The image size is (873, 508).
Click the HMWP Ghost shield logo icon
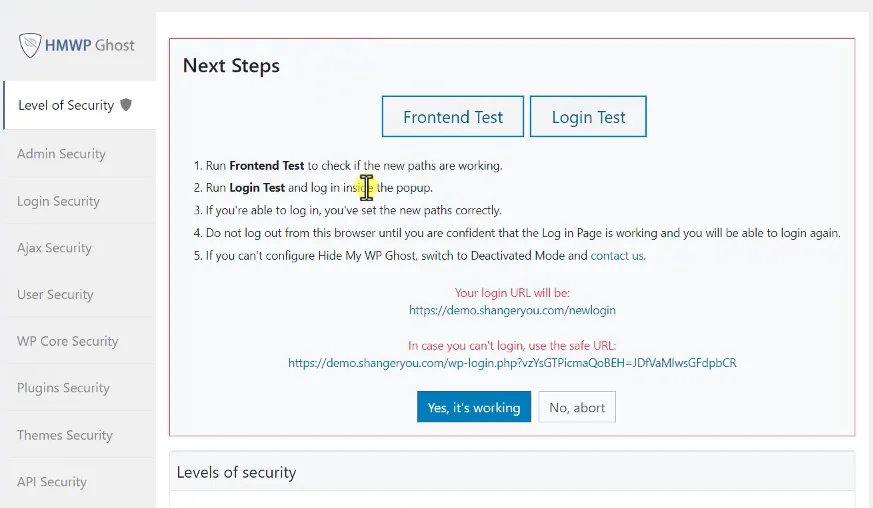point(30,45)
